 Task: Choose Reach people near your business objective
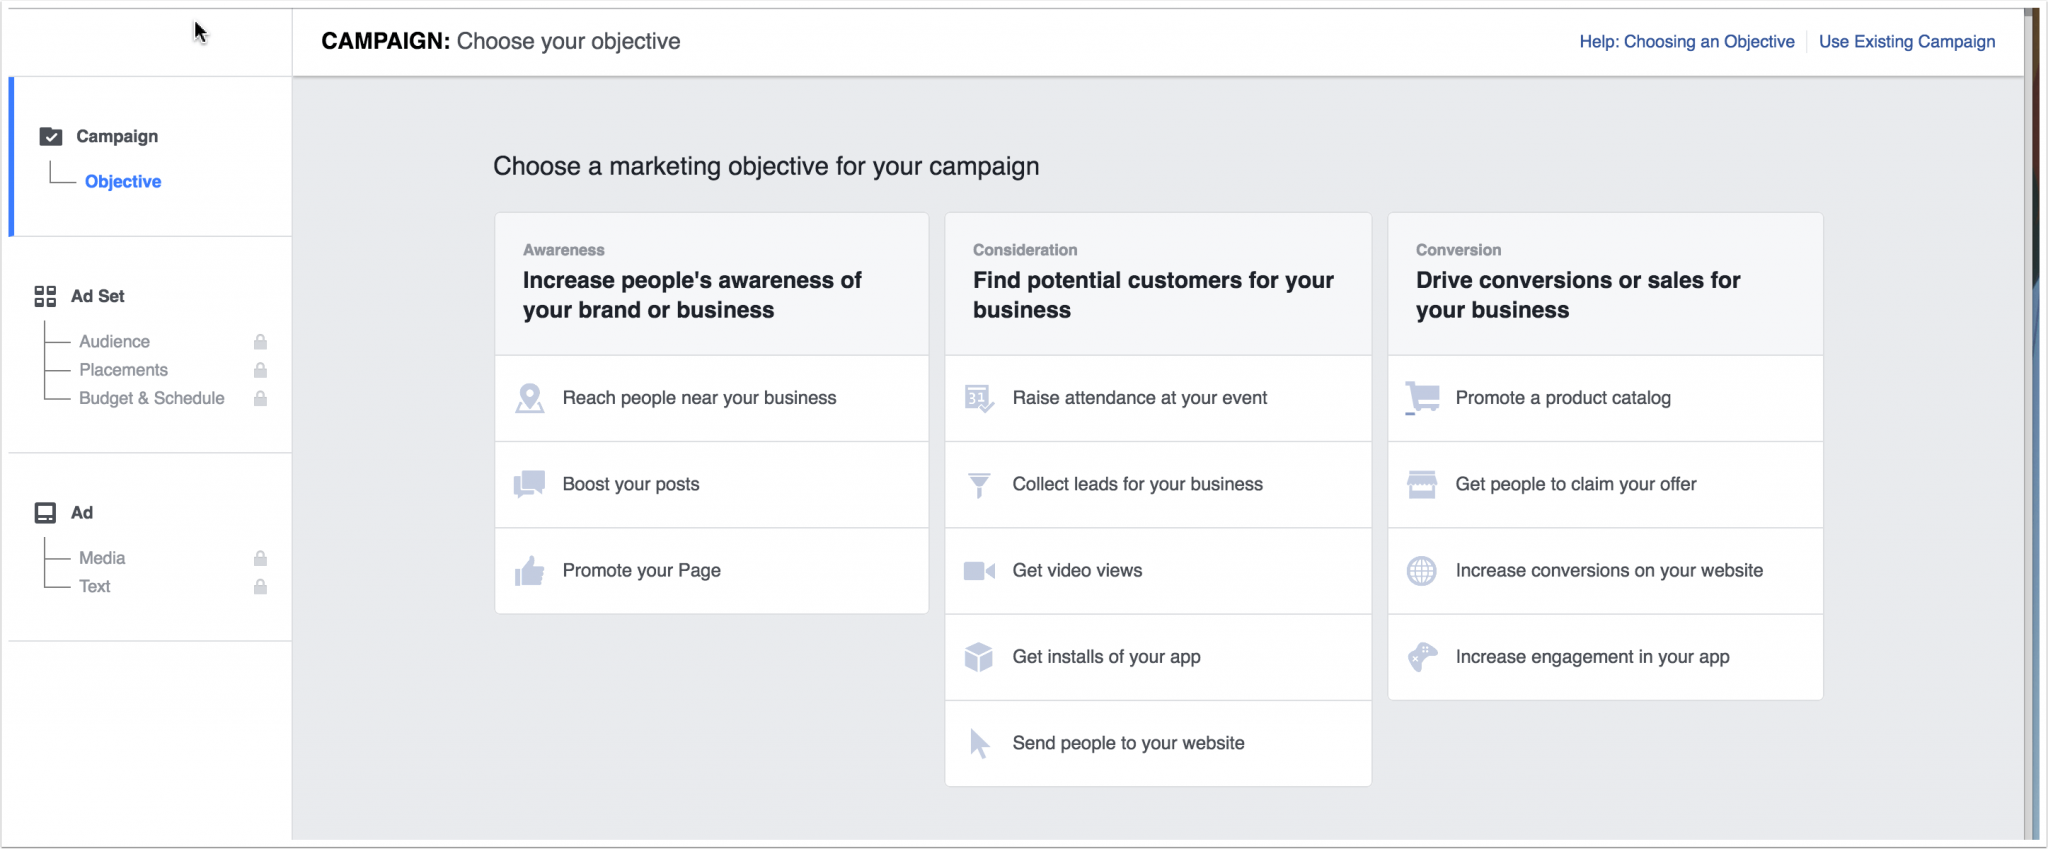(x=712, y=398)
